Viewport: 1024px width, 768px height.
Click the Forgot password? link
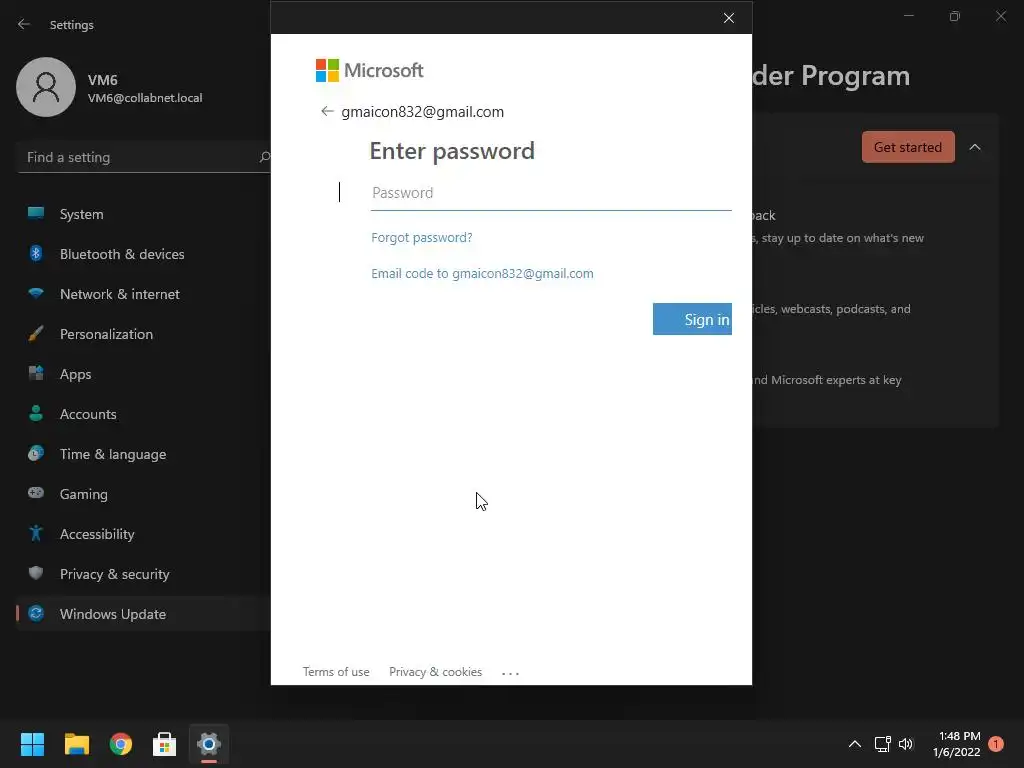point(421,237)
